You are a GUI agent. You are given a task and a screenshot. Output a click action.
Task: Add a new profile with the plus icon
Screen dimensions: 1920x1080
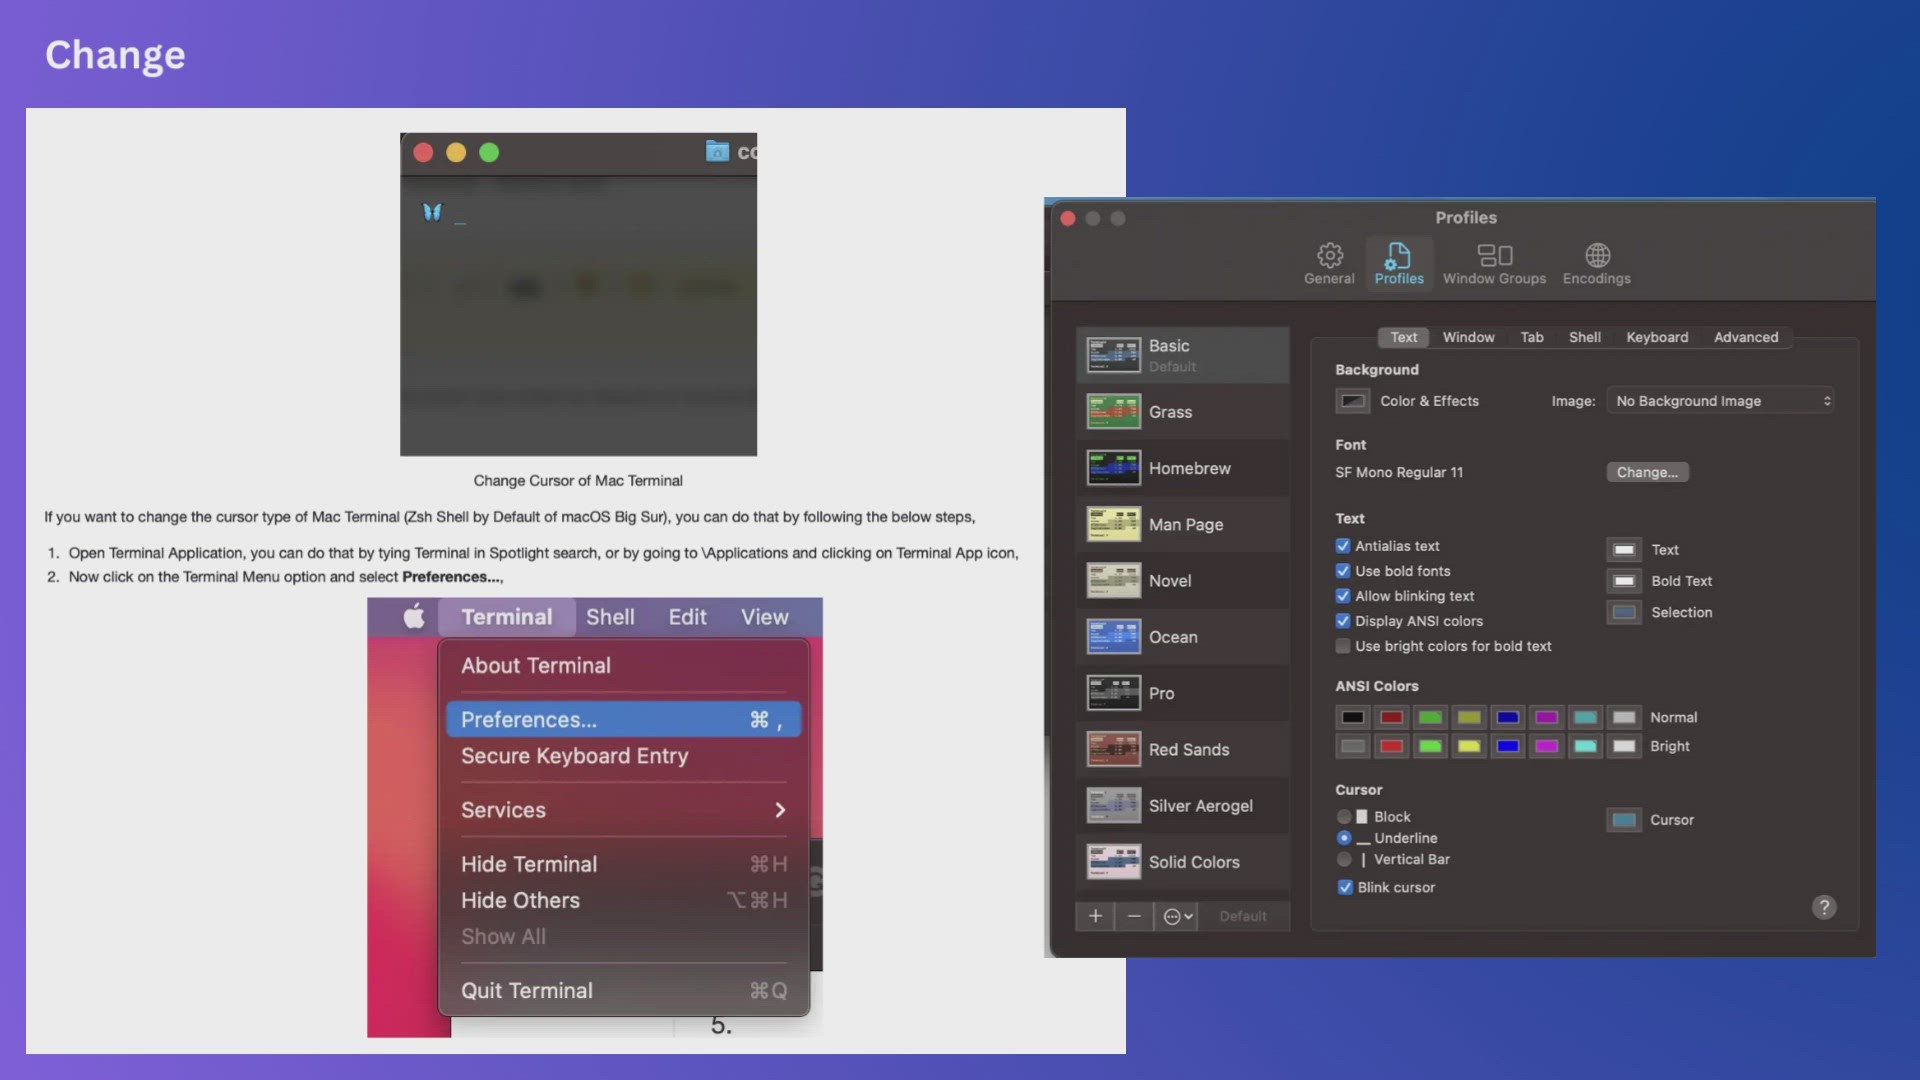coord(1095,916)
